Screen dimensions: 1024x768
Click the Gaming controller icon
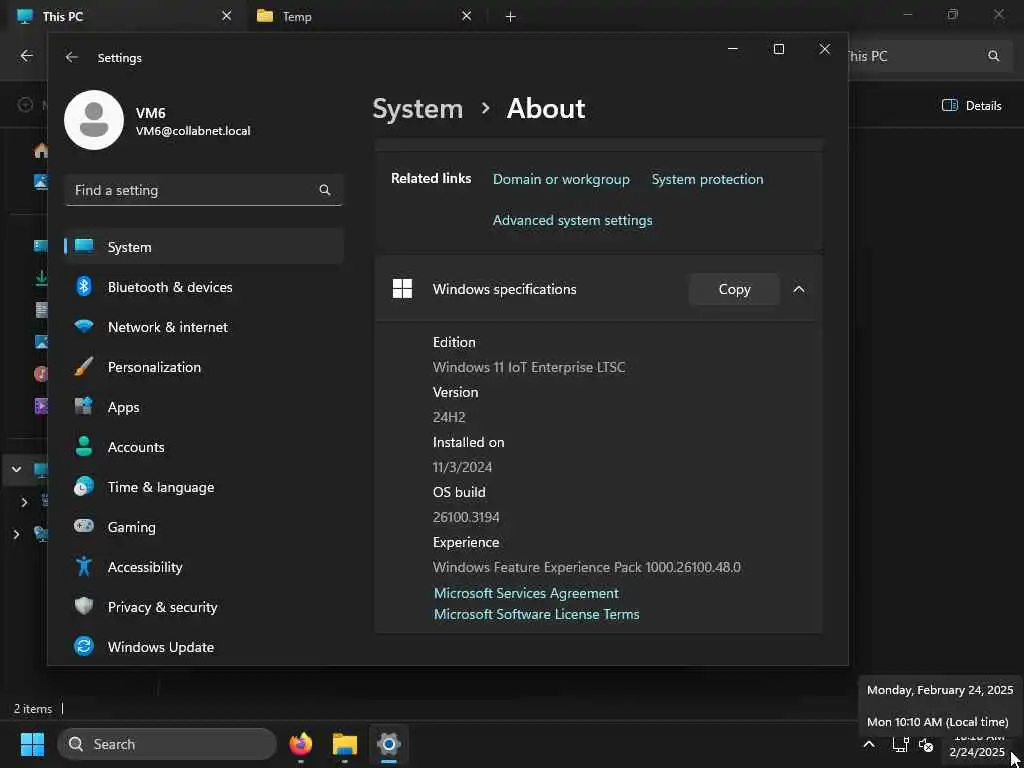pos(84,526)
